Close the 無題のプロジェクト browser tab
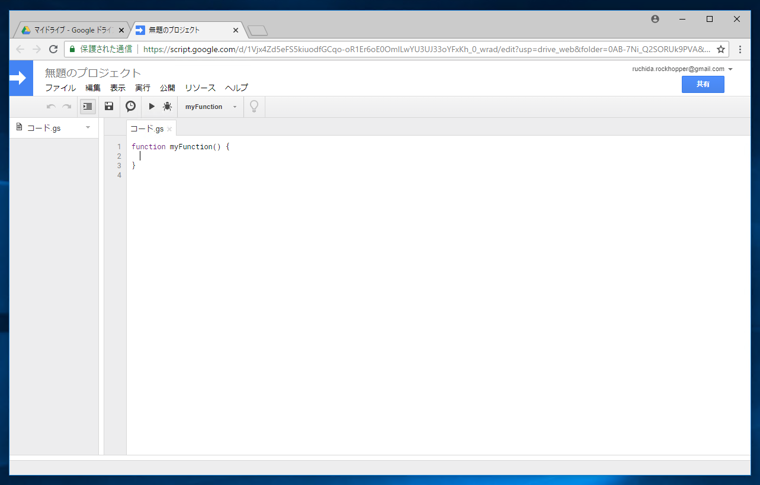The width and height of the screenshot is (760, 485). pyautogui.click(x=236, y=30)
